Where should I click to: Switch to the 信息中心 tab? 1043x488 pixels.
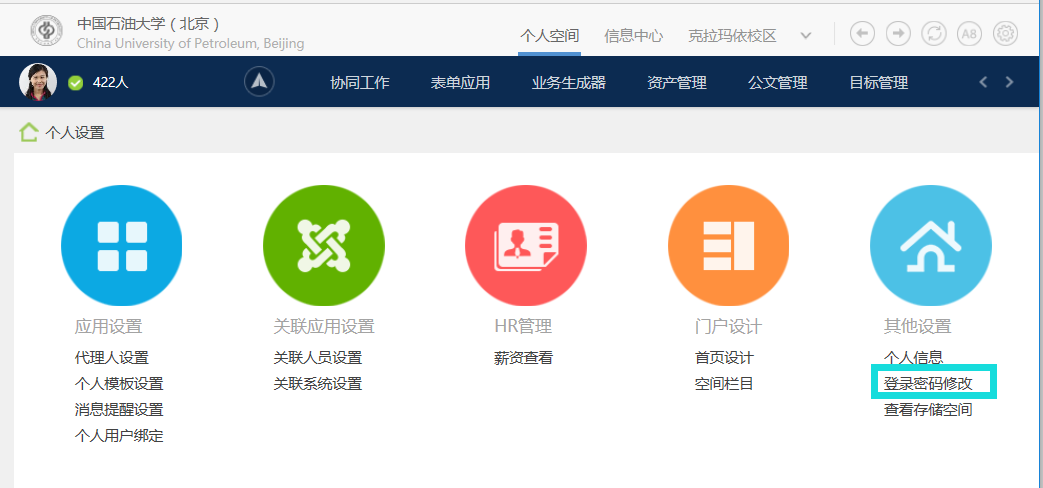[x=633, y=35]
